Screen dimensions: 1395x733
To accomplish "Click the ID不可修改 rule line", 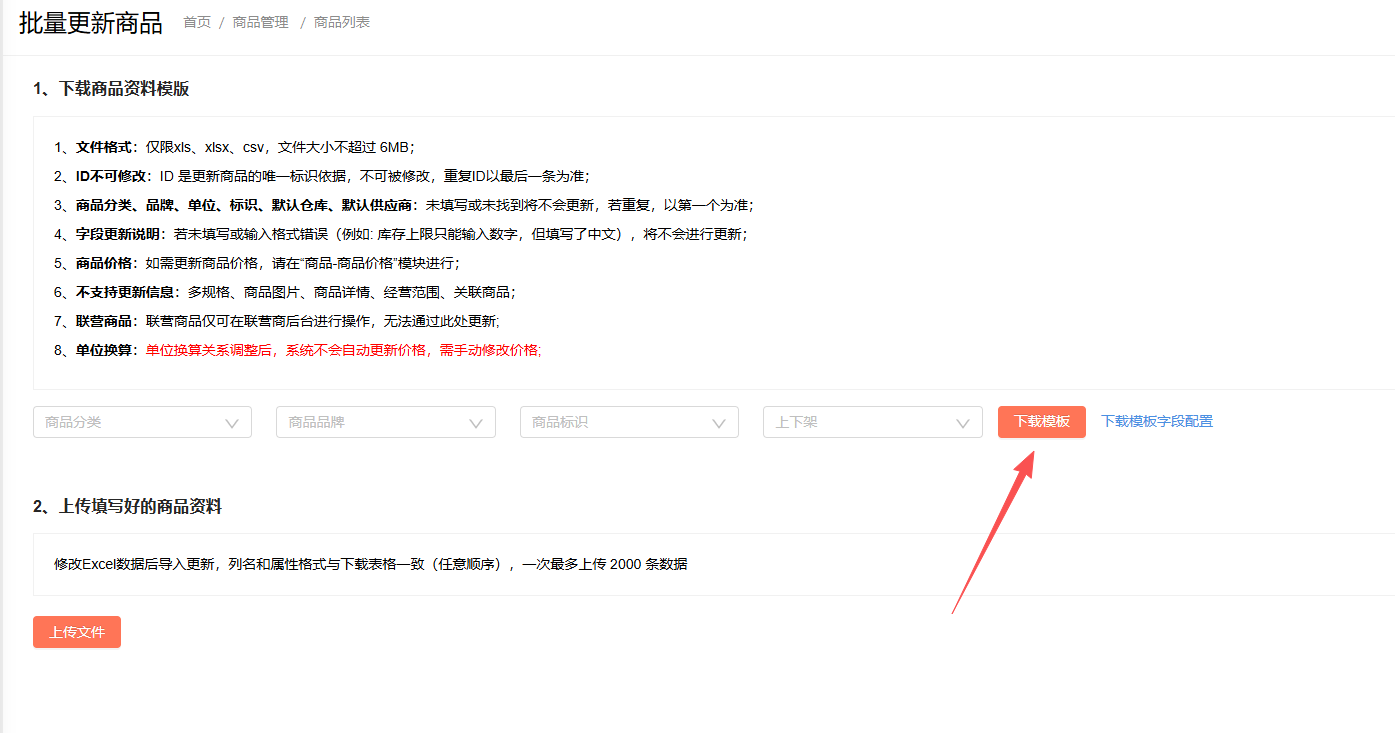I will coord(322,176).
